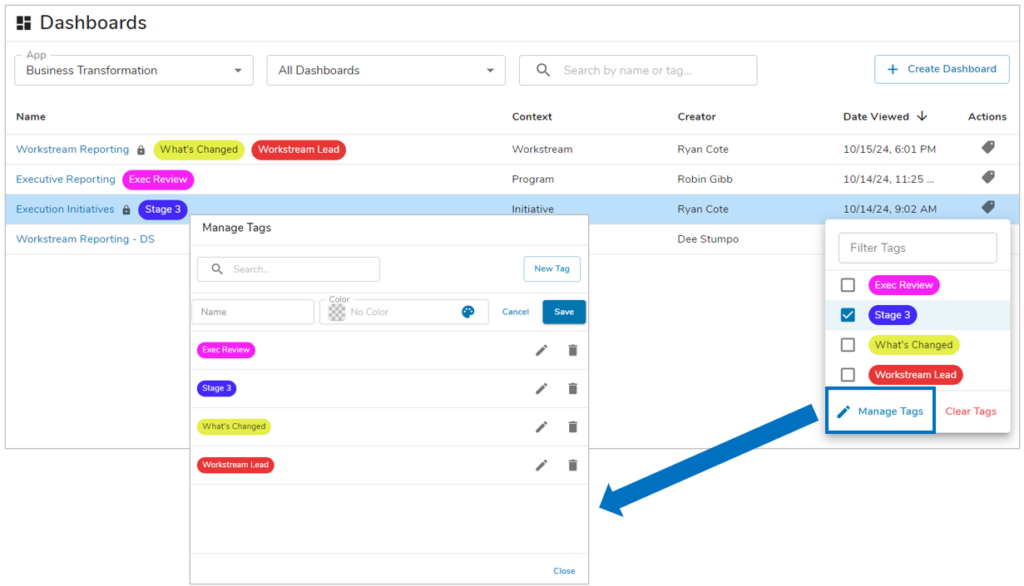Delete the Workstream Lead tag

tap(573, 466)
